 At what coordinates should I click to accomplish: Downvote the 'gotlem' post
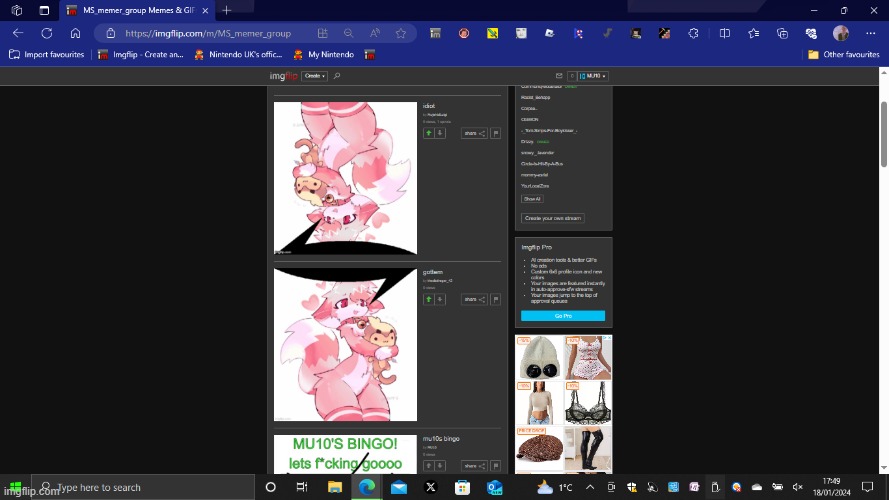(x=440, y=299)
